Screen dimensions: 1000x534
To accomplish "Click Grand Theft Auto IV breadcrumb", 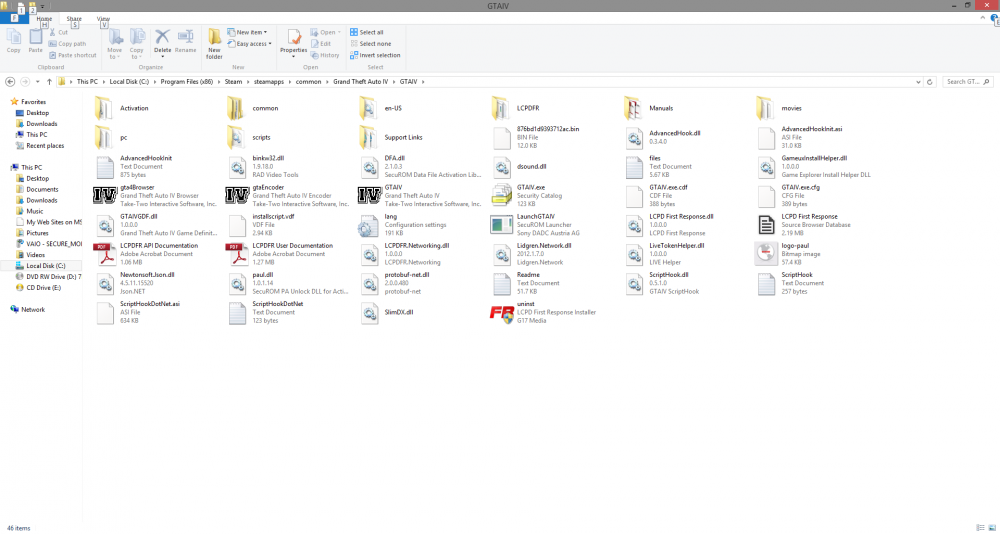I will point(360,82).
